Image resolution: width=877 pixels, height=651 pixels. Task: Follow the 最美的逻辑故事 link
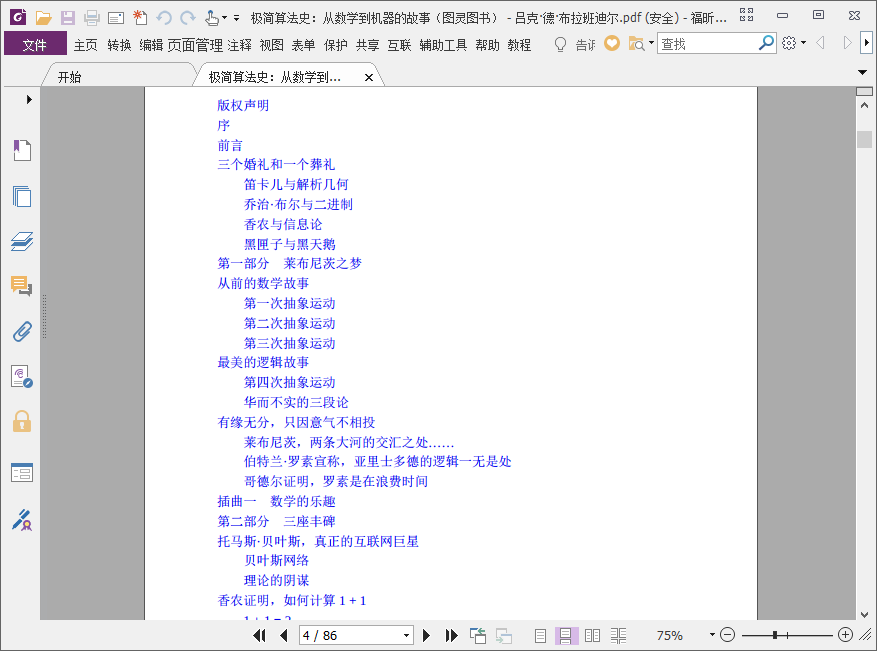point(263,362)
